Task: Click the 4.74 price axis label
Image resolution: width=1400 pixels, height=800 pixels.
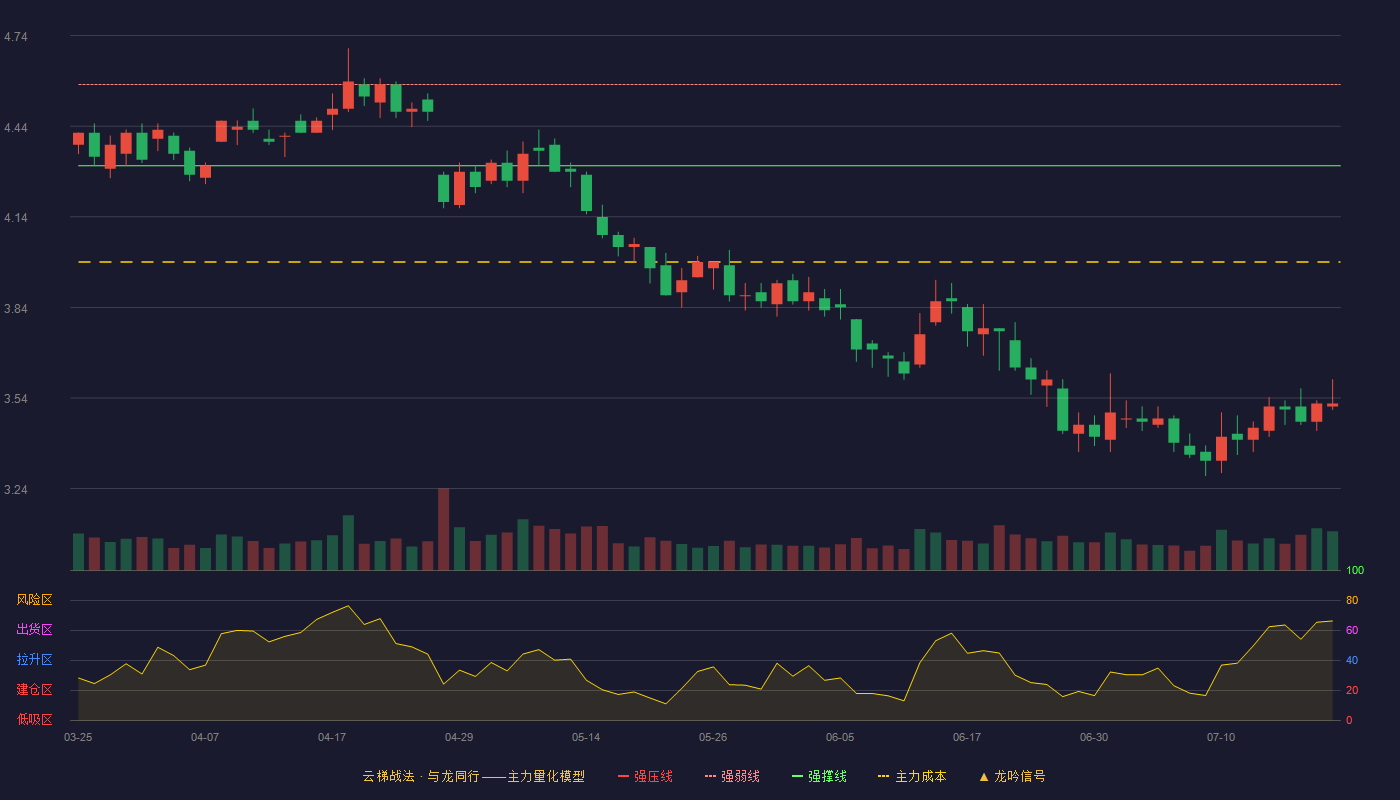Action: click(16, 37)
